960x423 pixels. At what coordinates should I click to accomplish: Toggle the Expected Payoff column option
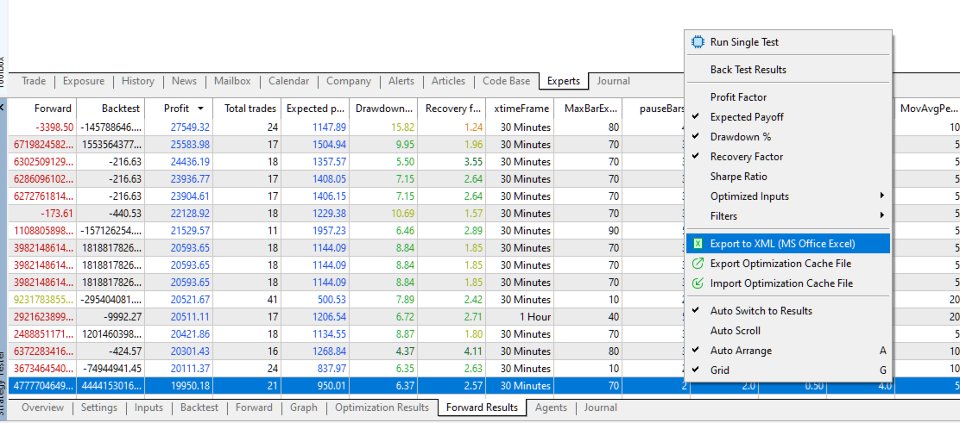point(789,117)
